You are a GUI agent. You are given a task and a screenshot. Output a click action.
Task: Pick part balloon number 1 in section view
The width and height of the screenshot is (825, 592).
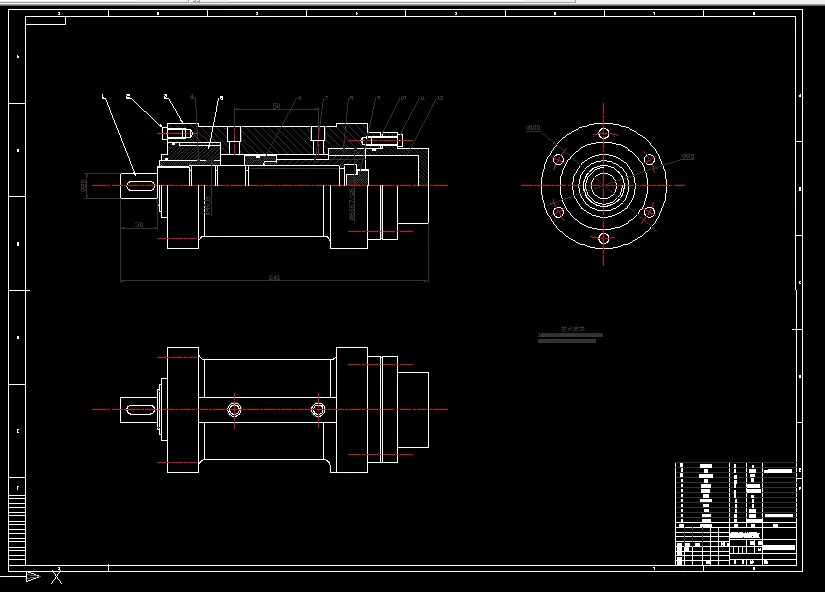tap(104, 96)
